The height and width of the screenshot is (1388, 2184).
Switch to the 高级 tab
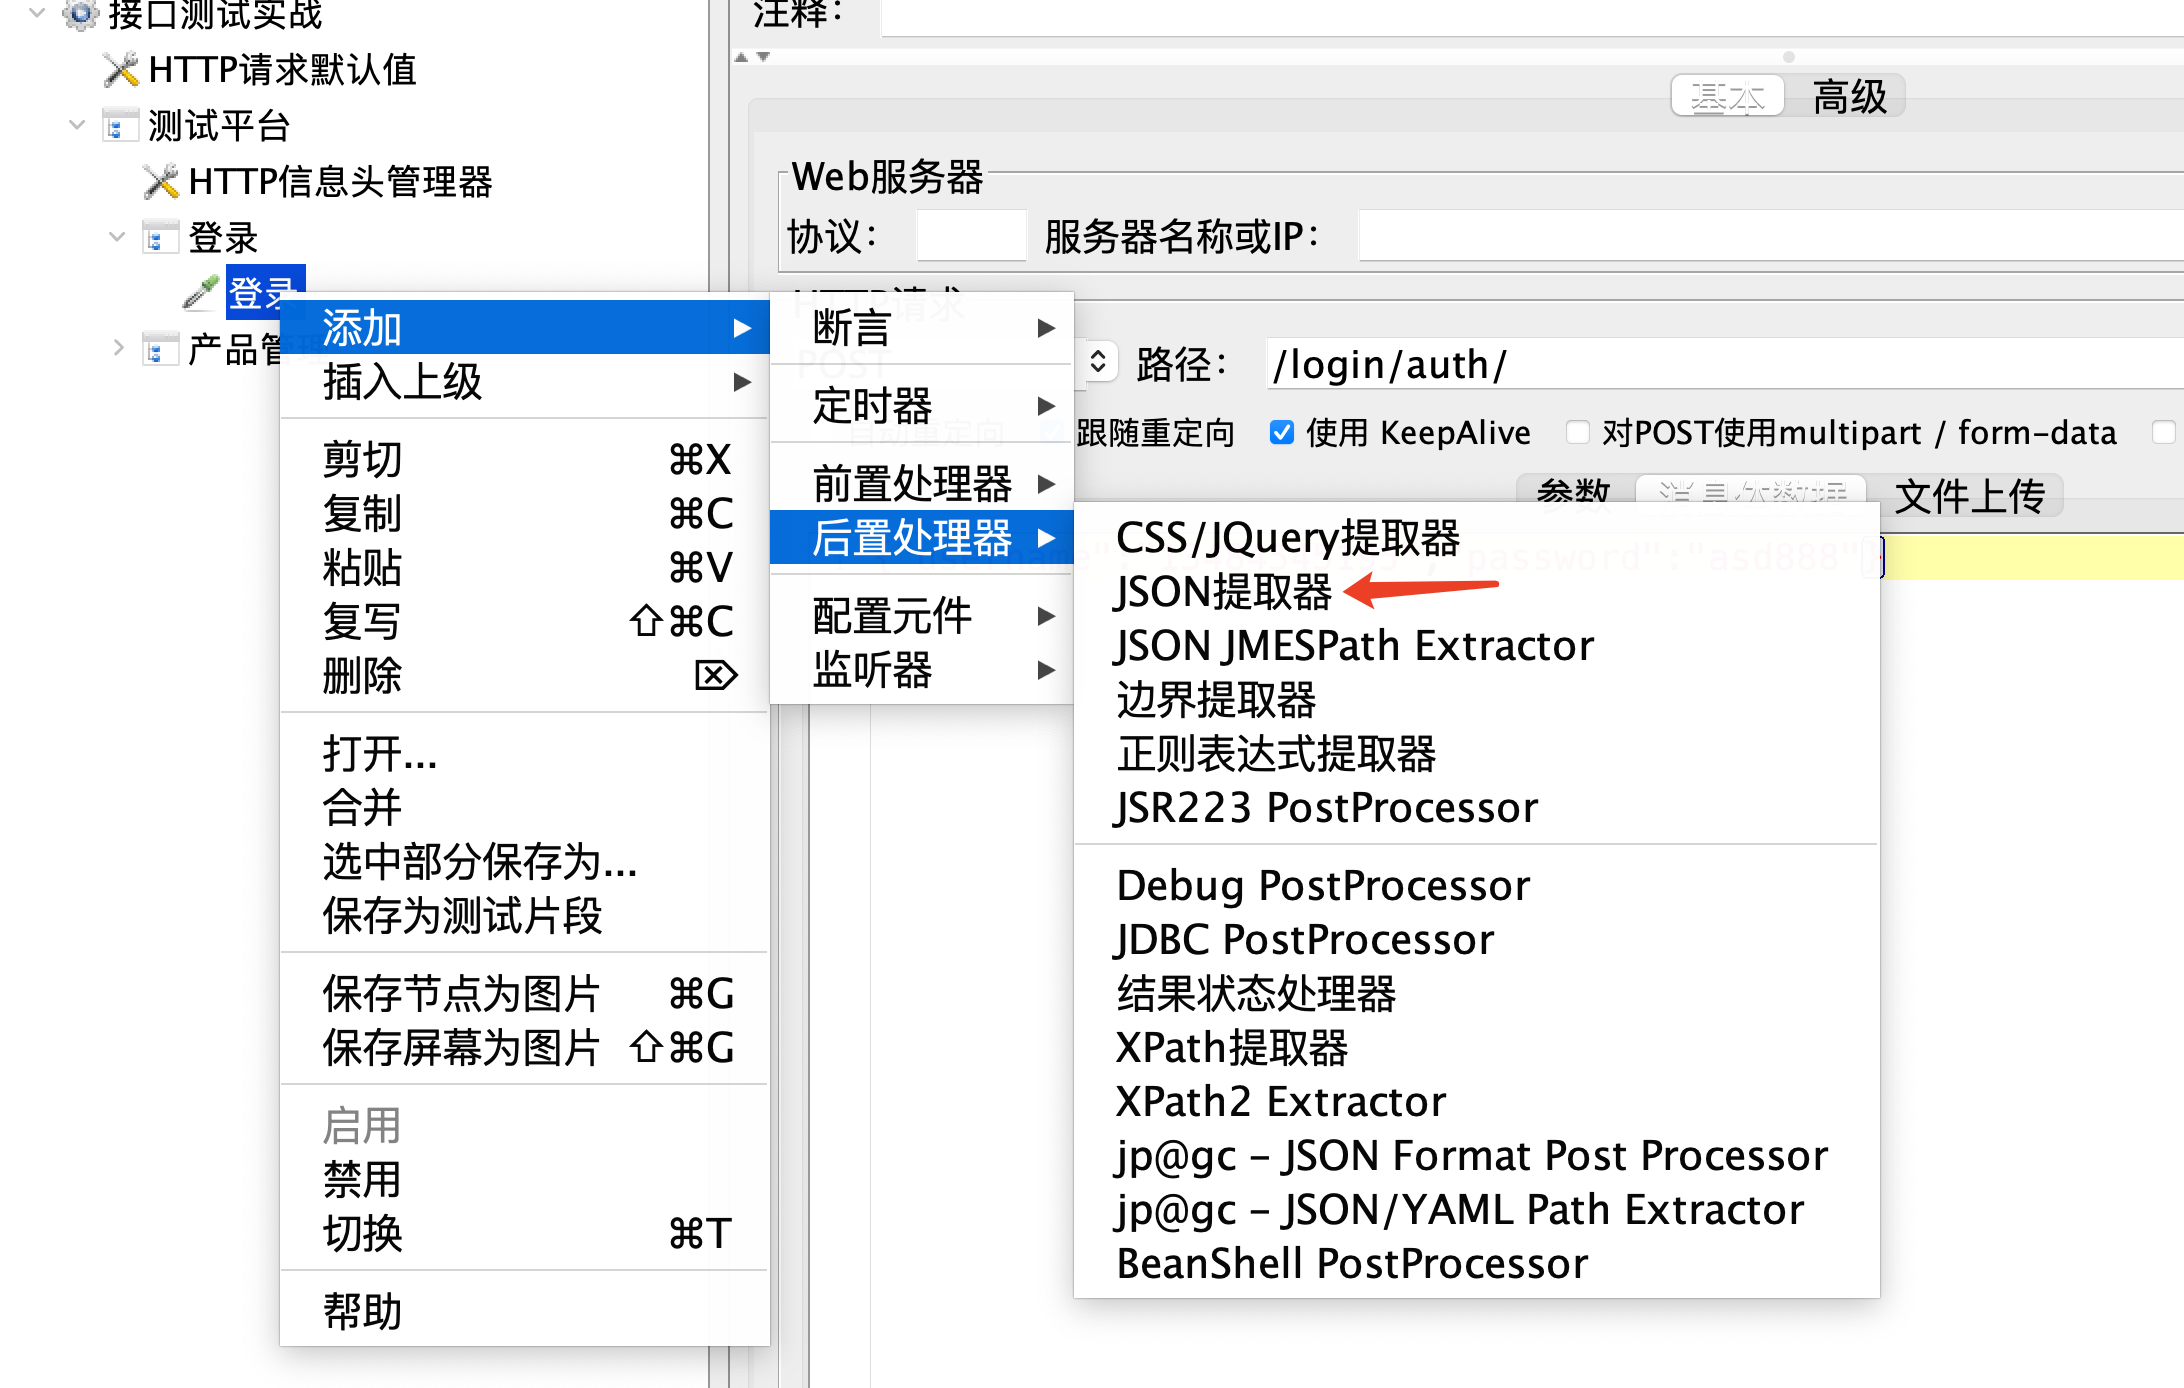tap(1848, 97)
